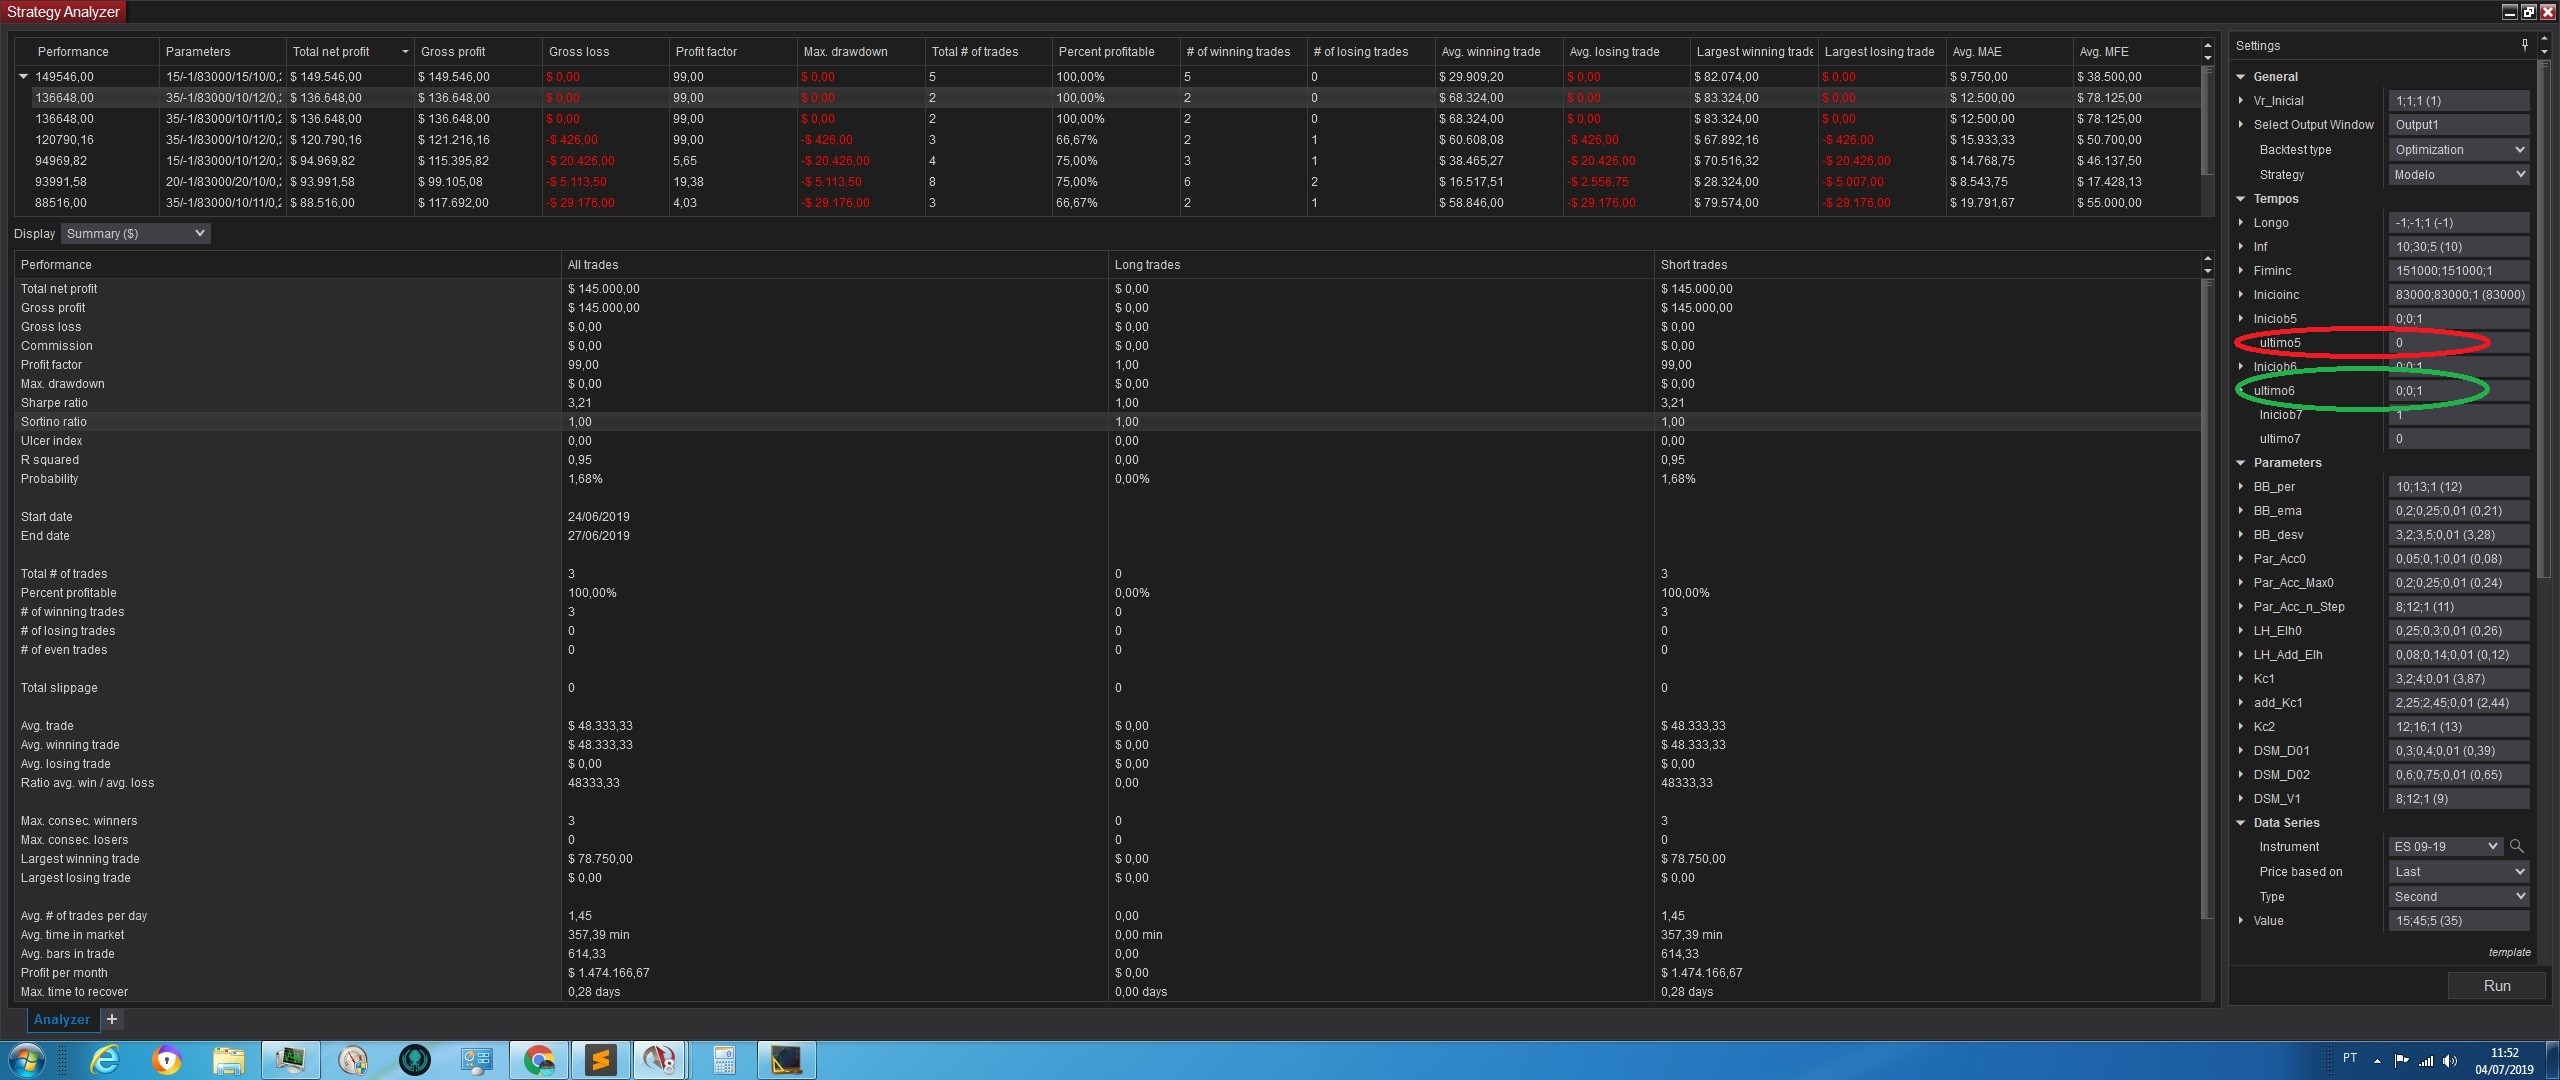This screenshot has width=2560, height=1080.
Task: Open the GitKraken taskbar icon
Action: [x=414, y=1060]
